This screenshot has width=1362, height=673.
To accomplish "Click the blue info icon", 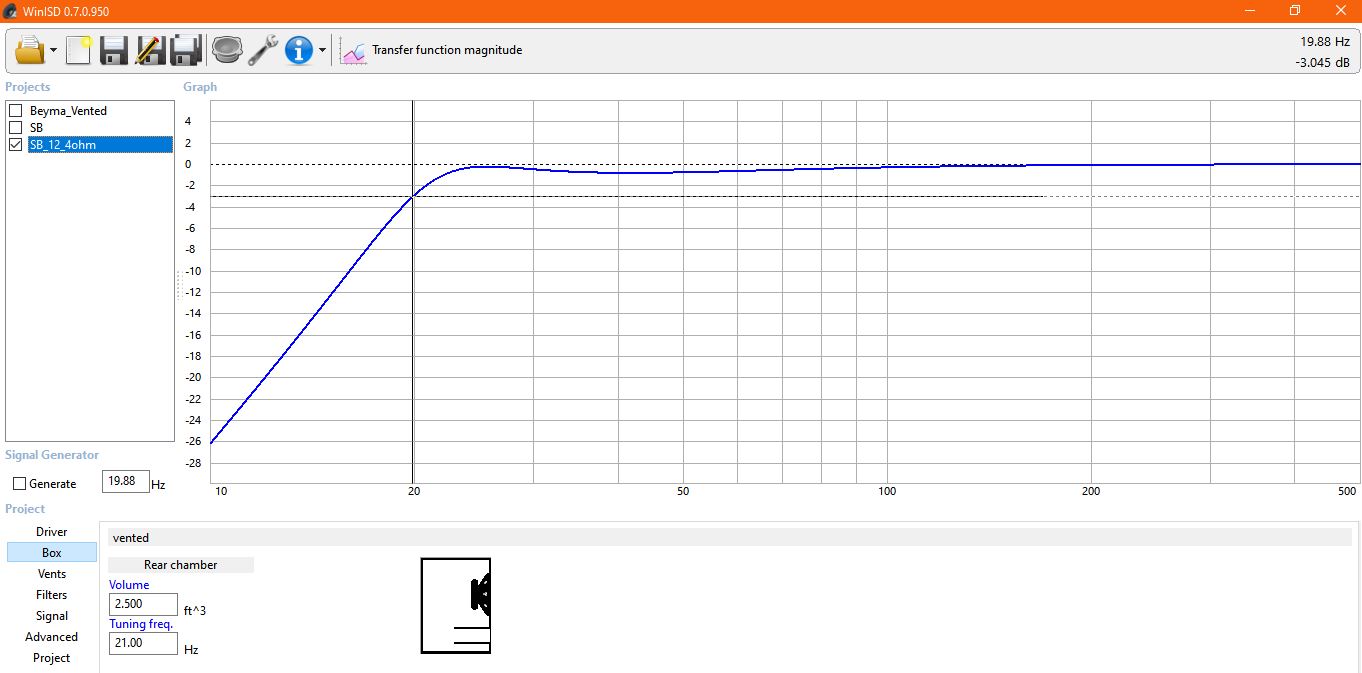I will pyautogui.click(x=299, y=49).
